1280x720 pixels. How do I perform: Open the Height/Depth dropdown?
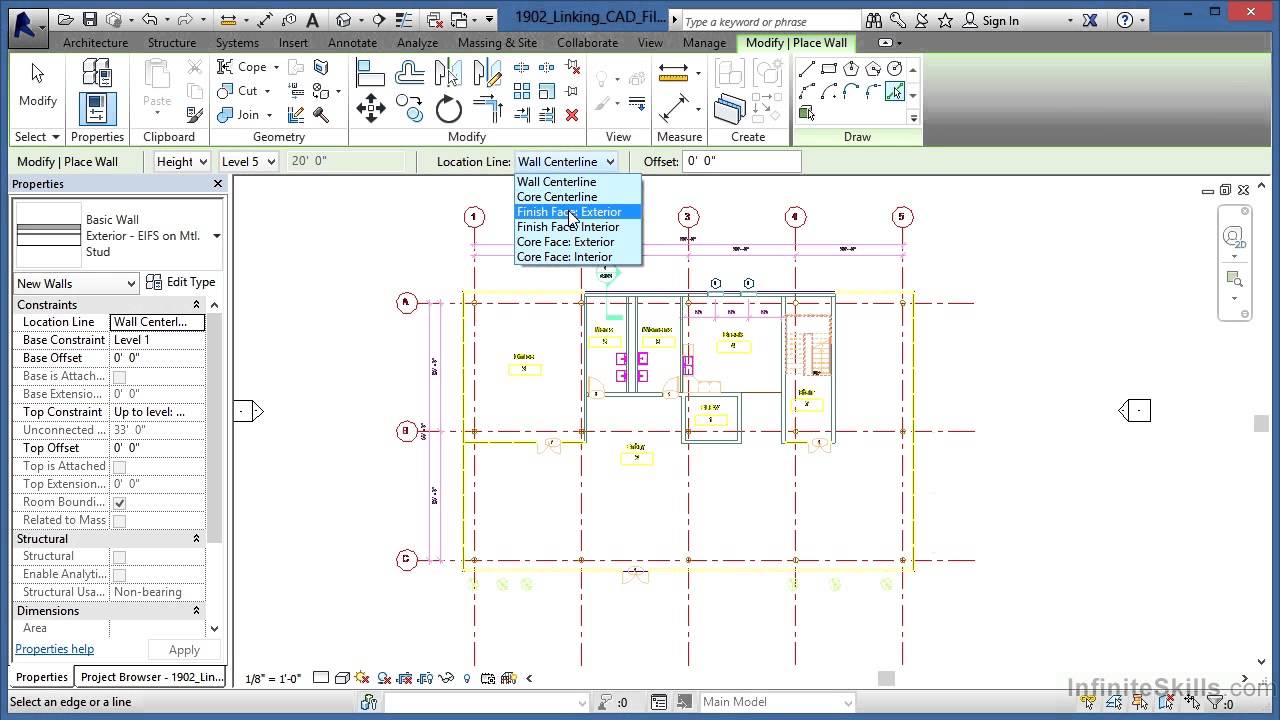pos(181,161)
